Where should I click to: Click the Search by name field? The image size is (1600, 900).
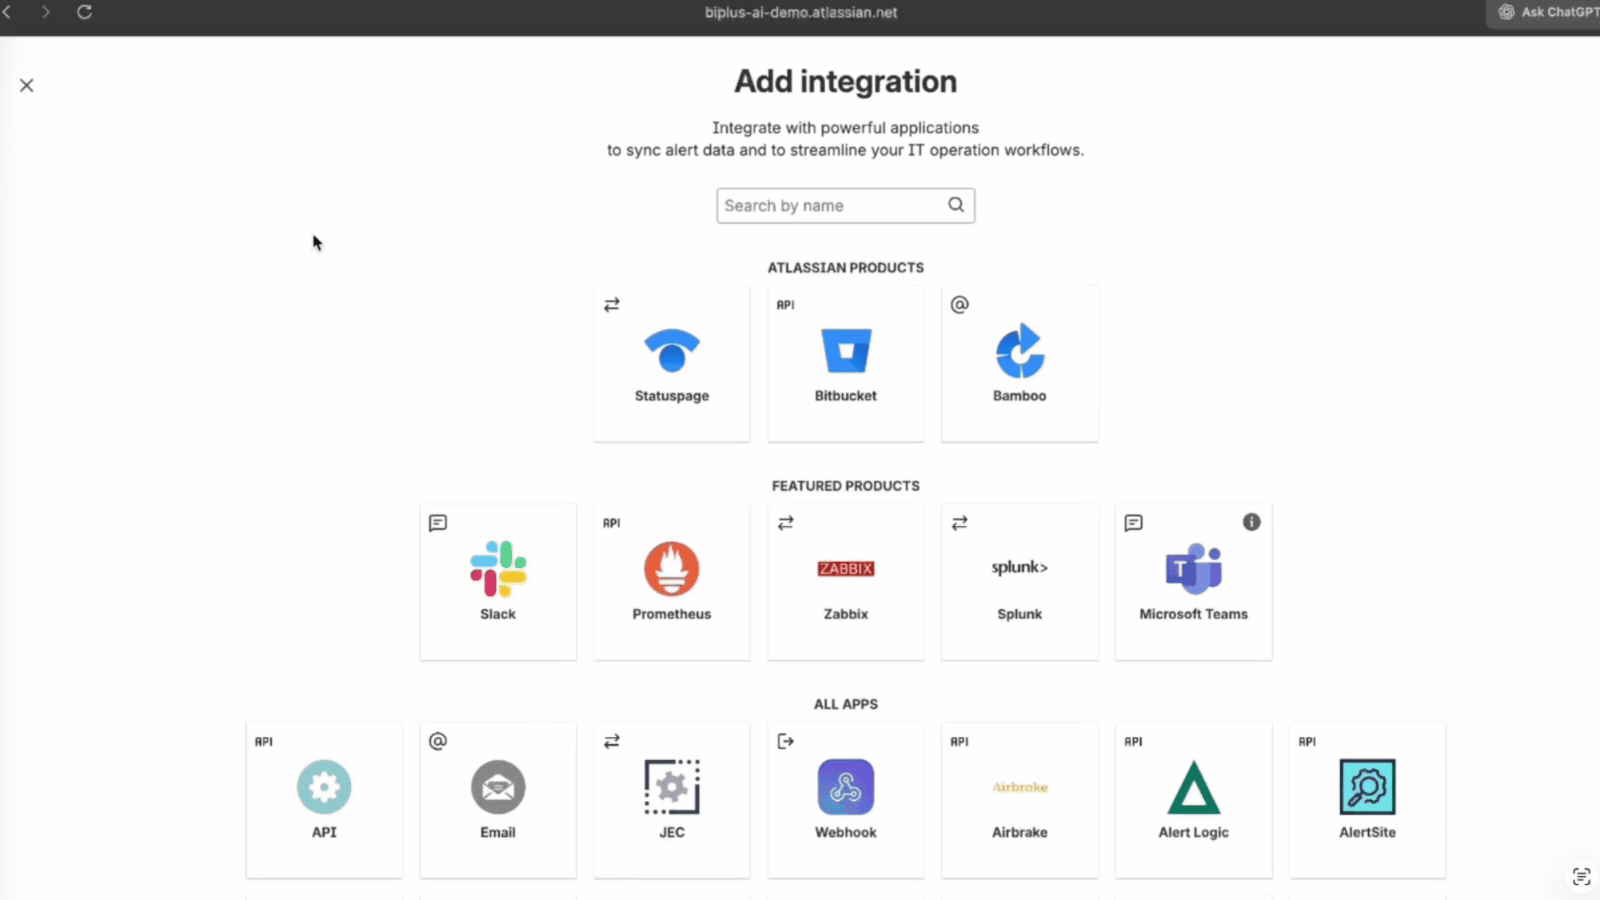830,205
